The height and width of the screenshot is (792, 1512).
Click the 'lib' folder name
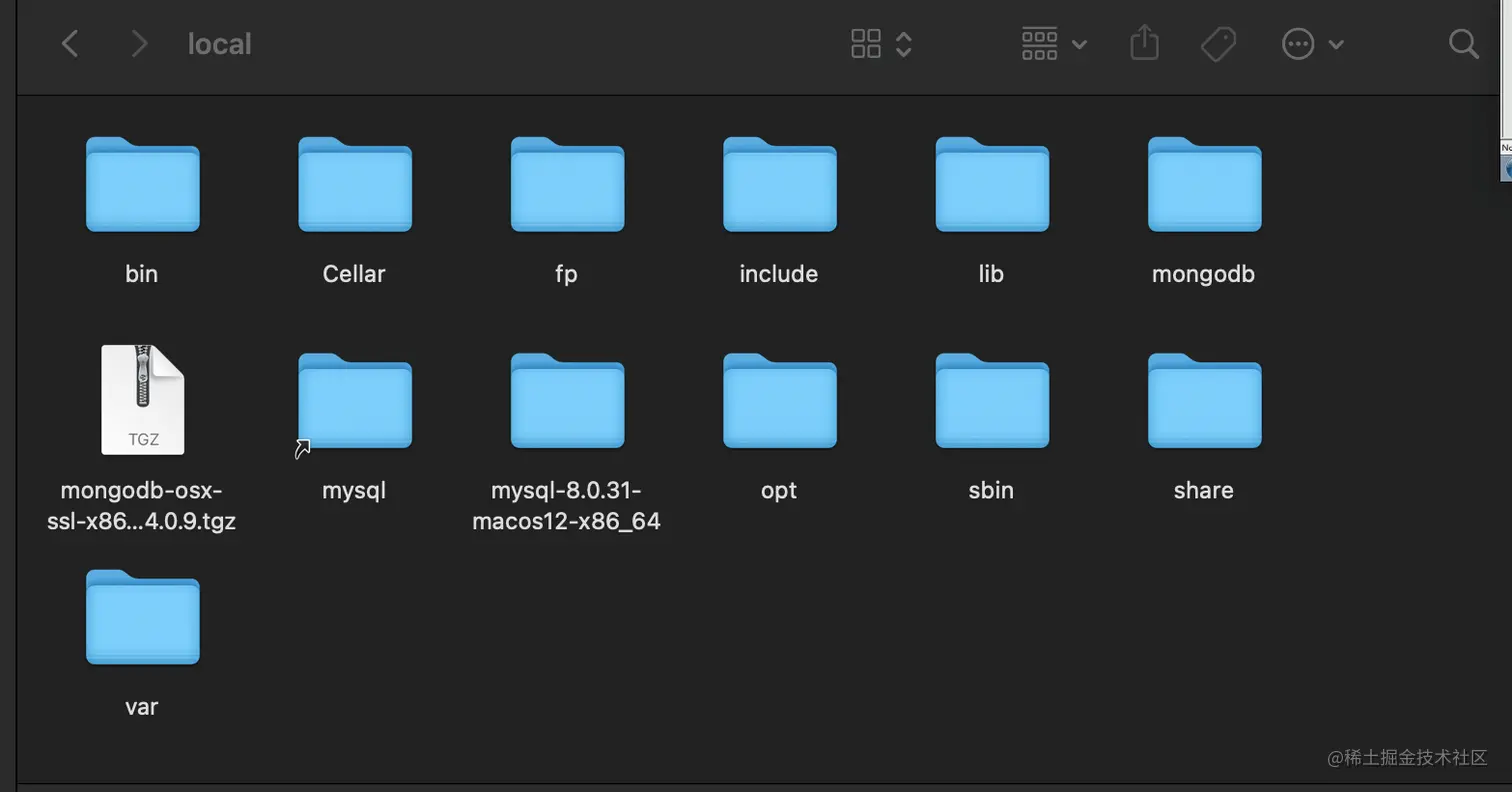pyautogui.click(x=991, y=274)
